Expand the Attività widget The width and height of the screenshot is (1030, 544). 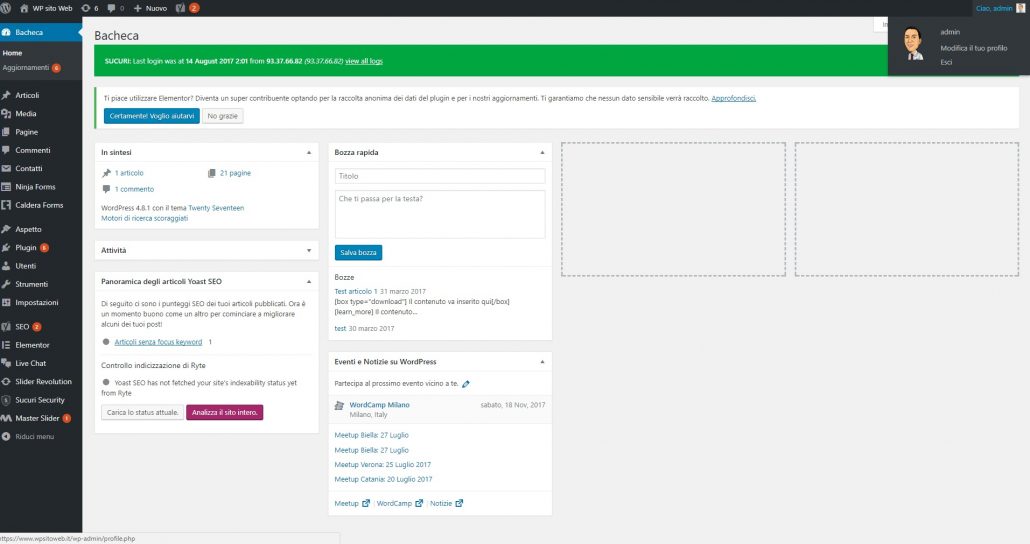point(309,250)
